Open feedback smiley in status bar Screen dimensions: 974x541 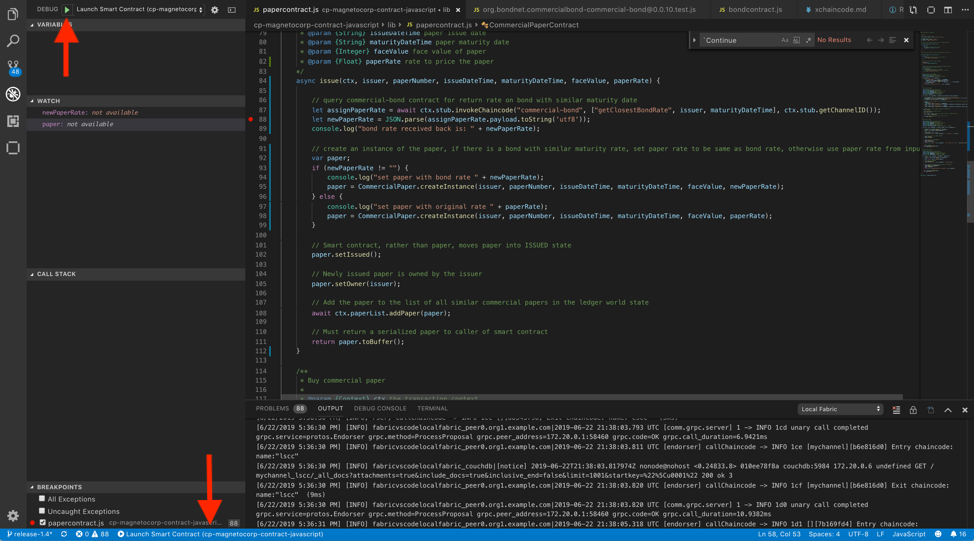[x=938, y=534]
